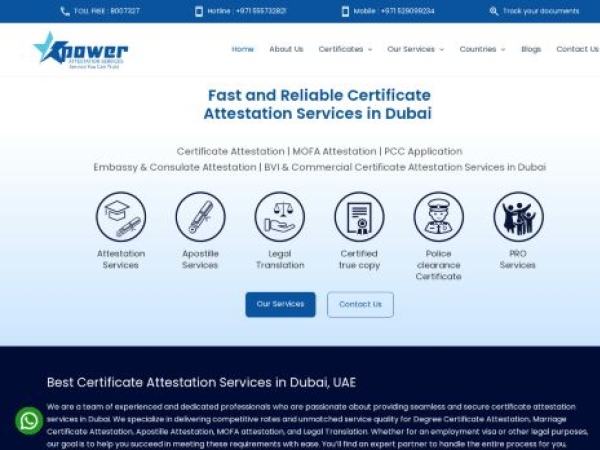Screen dimensions: 600x450
Task: Click the Attestation Services label
Action: coord(121,259)
